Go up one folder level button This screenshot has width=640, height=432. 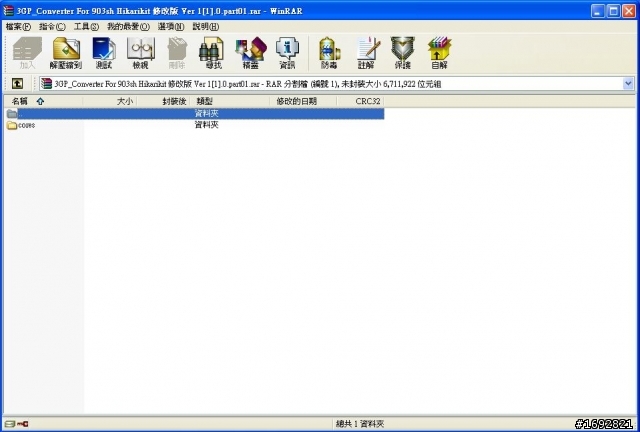click(x=17, y=84)
